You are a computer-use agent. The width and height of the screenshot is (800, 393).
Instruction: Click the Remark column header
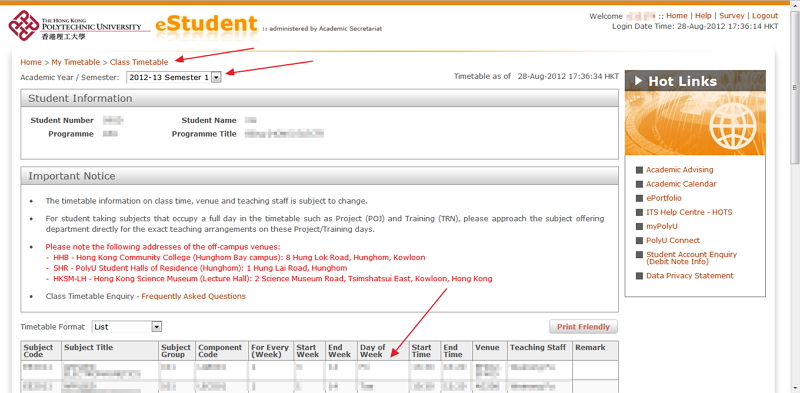point(595,351)
